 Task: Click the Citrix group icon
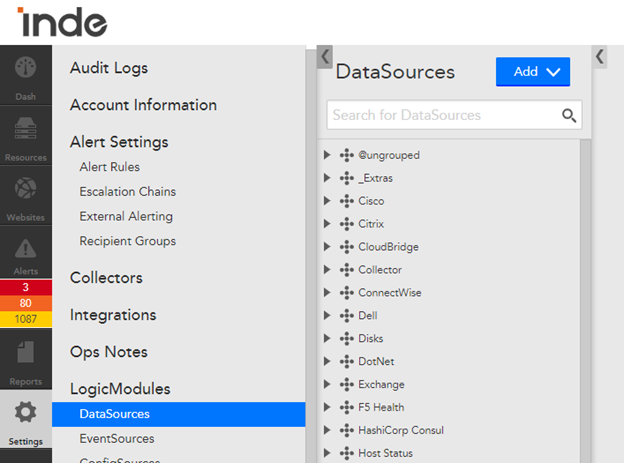(347, 224)
